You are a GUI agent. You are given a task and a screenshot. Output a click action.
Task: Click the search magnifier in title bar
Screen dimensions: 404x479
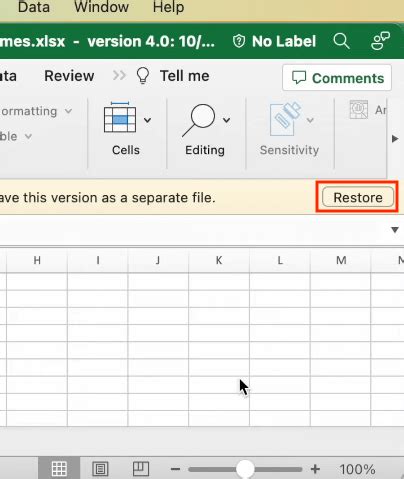coord(341,41)
